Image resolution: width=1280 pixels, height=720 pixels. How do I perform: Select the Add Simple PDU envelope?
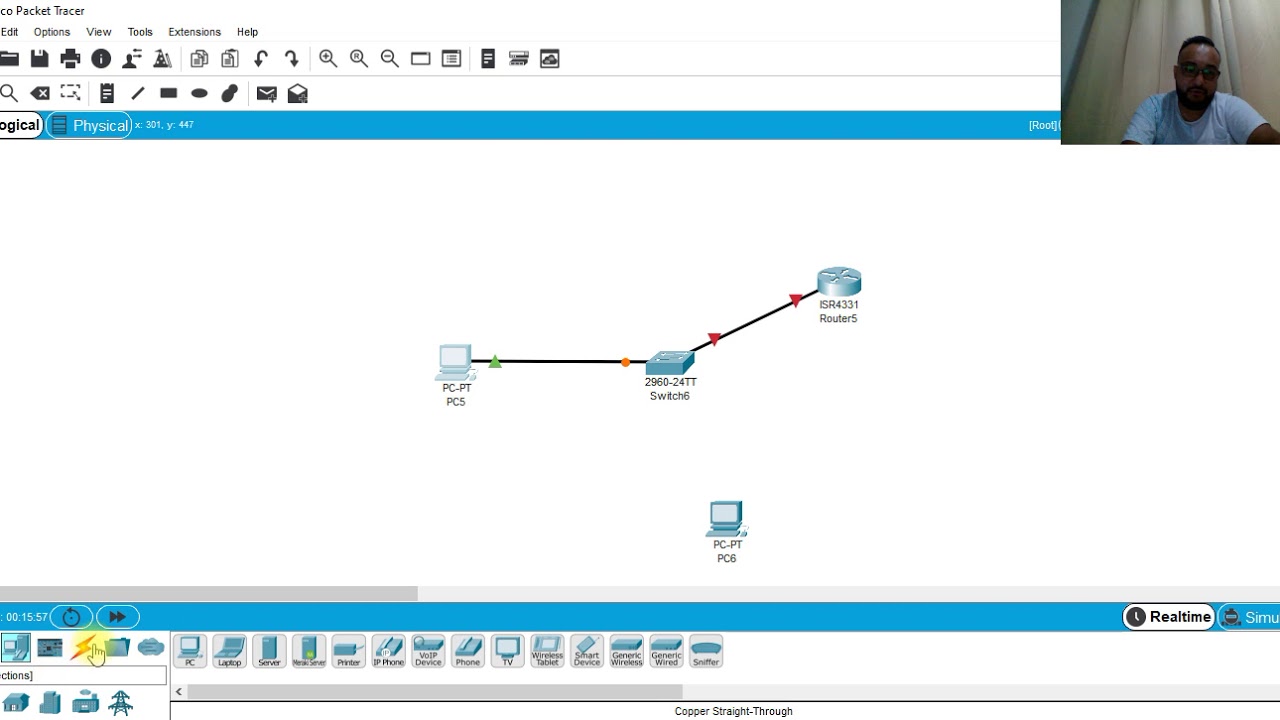(x=266, y=93)
